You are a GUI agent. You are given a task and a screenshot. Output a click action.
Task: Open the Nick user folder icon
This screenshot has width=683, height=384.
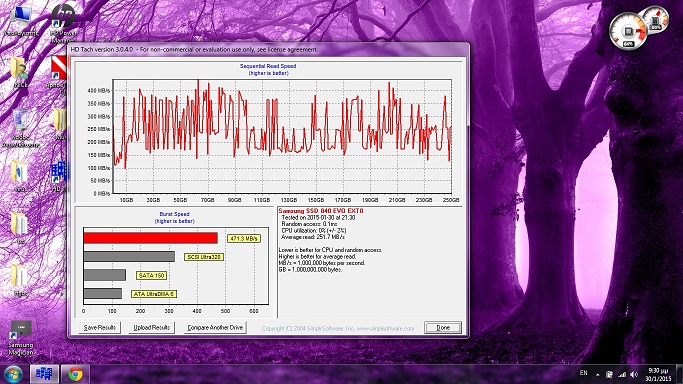point(20,73)
